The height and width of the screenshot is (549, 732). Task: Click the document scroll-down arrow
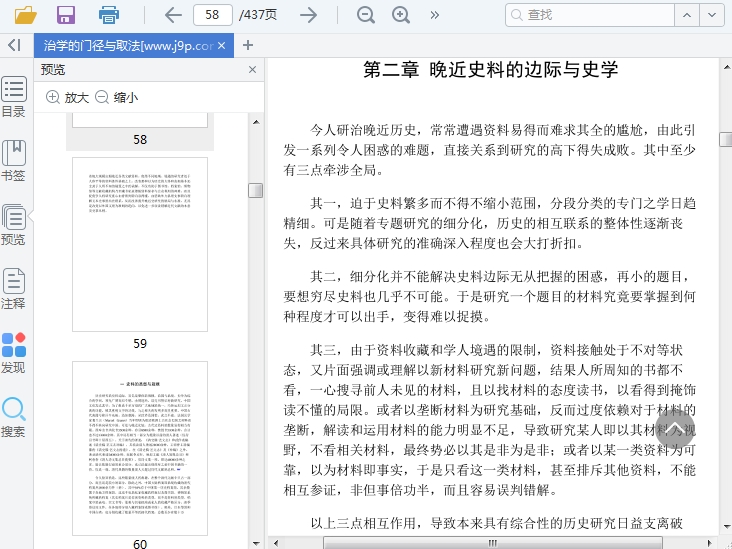tap(726, 527)
